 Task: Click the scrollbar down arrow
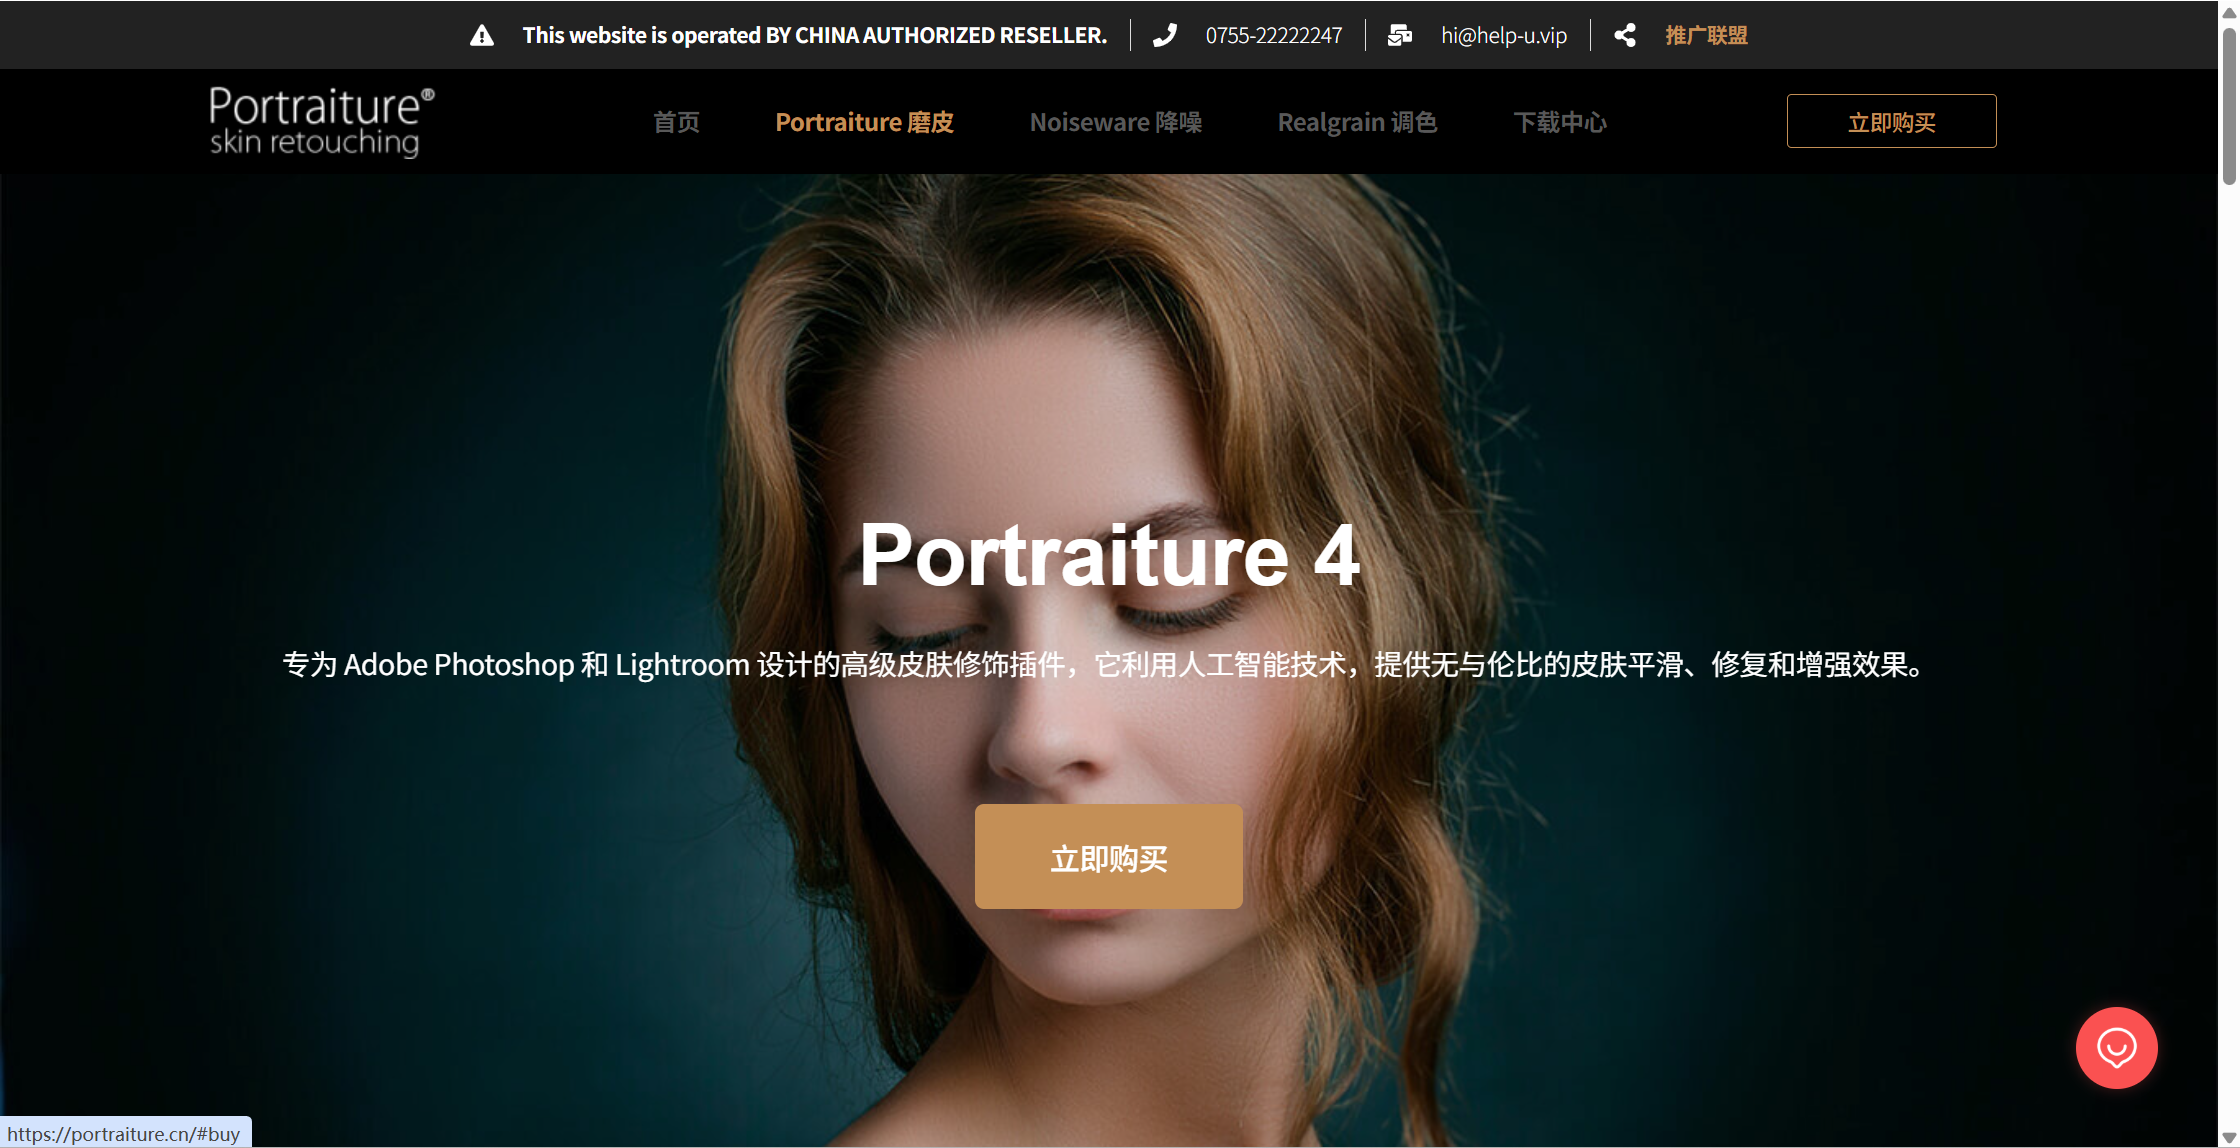2229,1138
